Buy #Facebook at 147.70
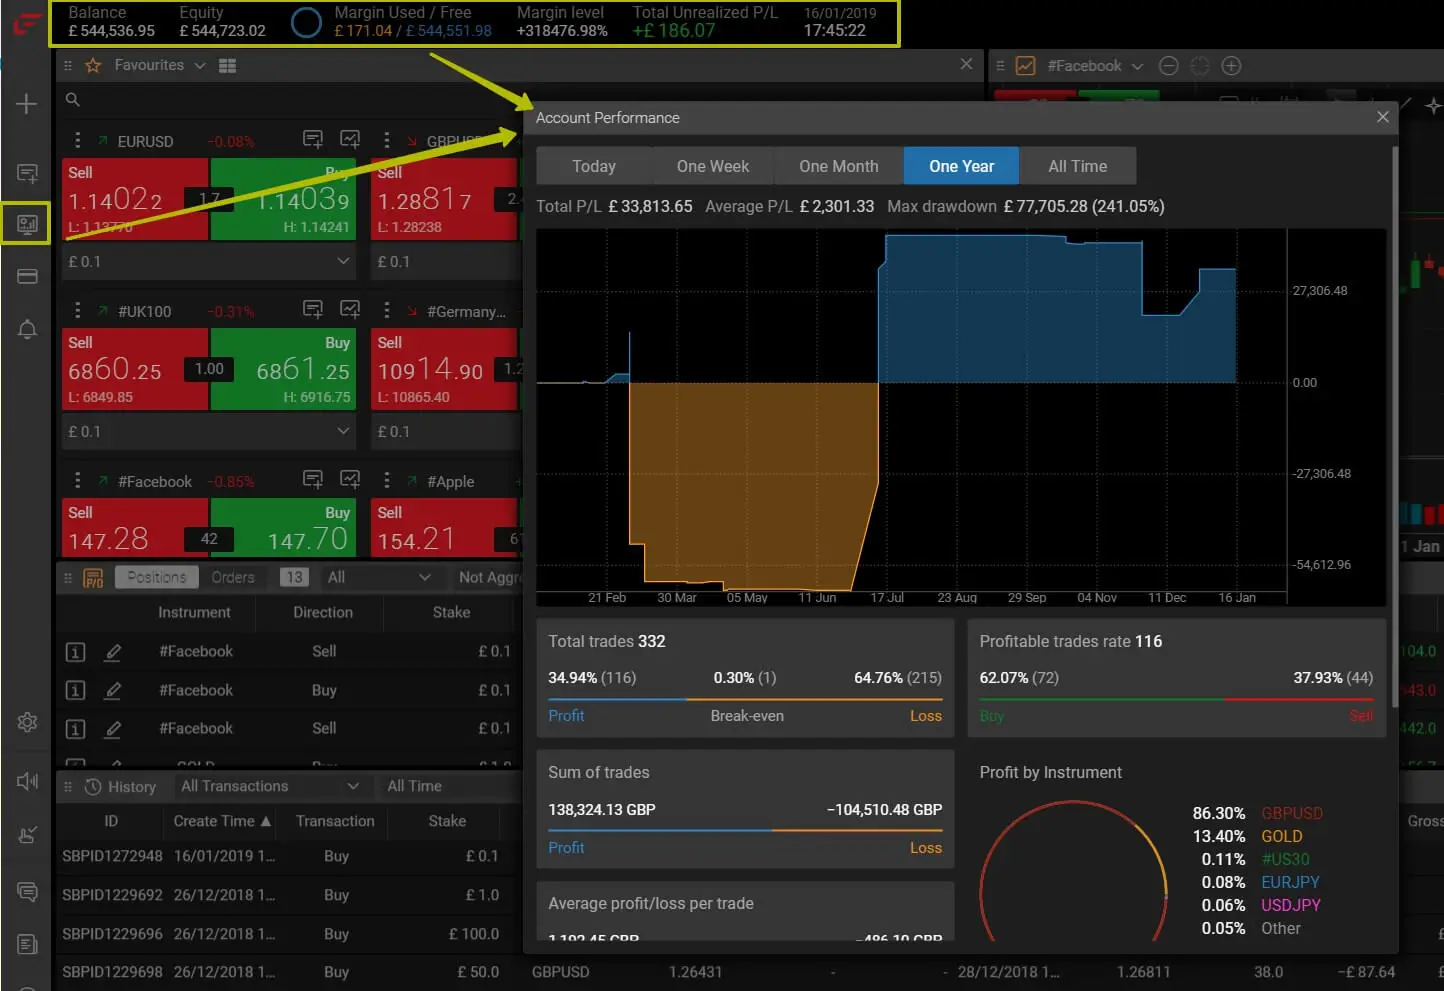Image resolution: width=1444 pixels, height=991 pixels. [284, 527]
